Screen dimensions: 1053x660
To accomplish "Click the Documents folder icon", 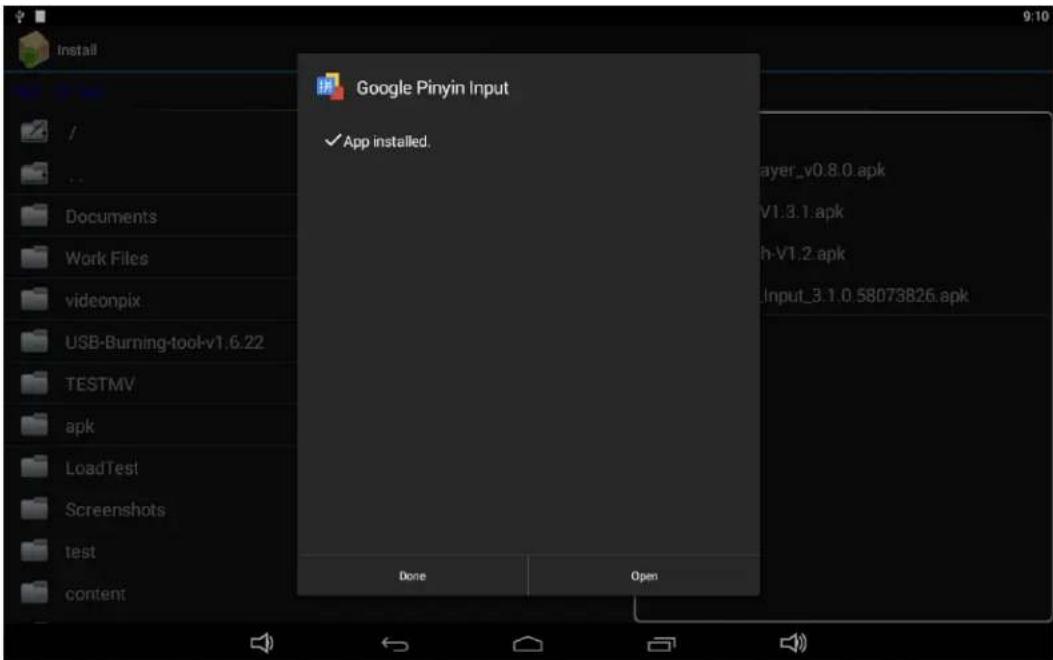I will pos(34,216).
